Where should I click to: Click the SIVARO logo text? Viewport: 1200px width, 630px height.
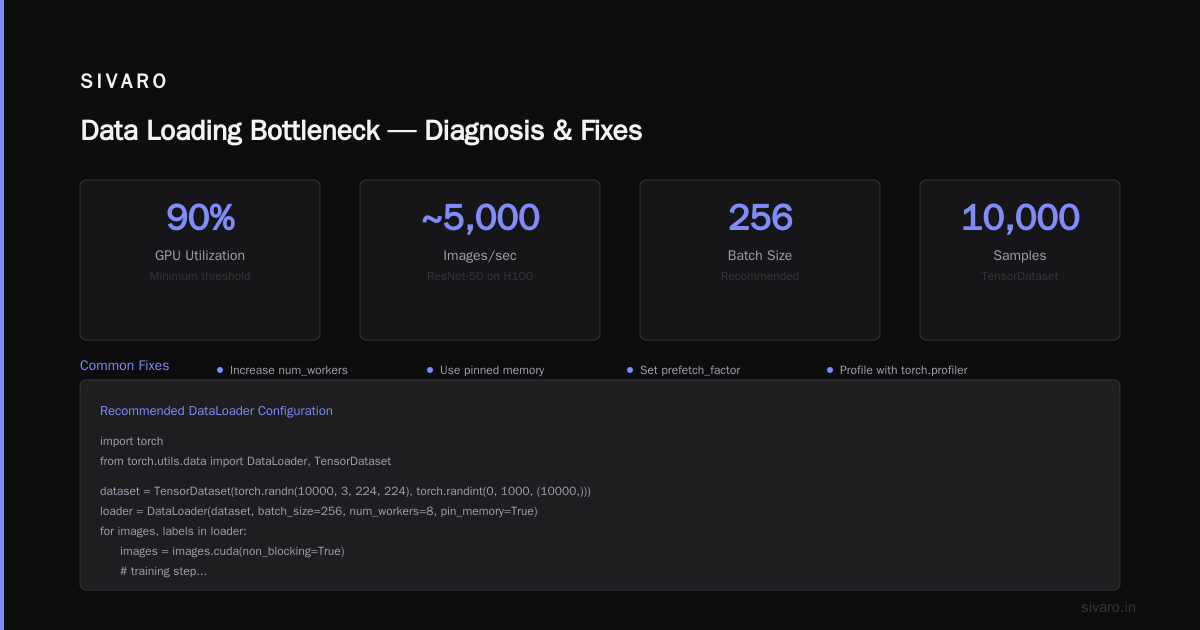[124, 82]
